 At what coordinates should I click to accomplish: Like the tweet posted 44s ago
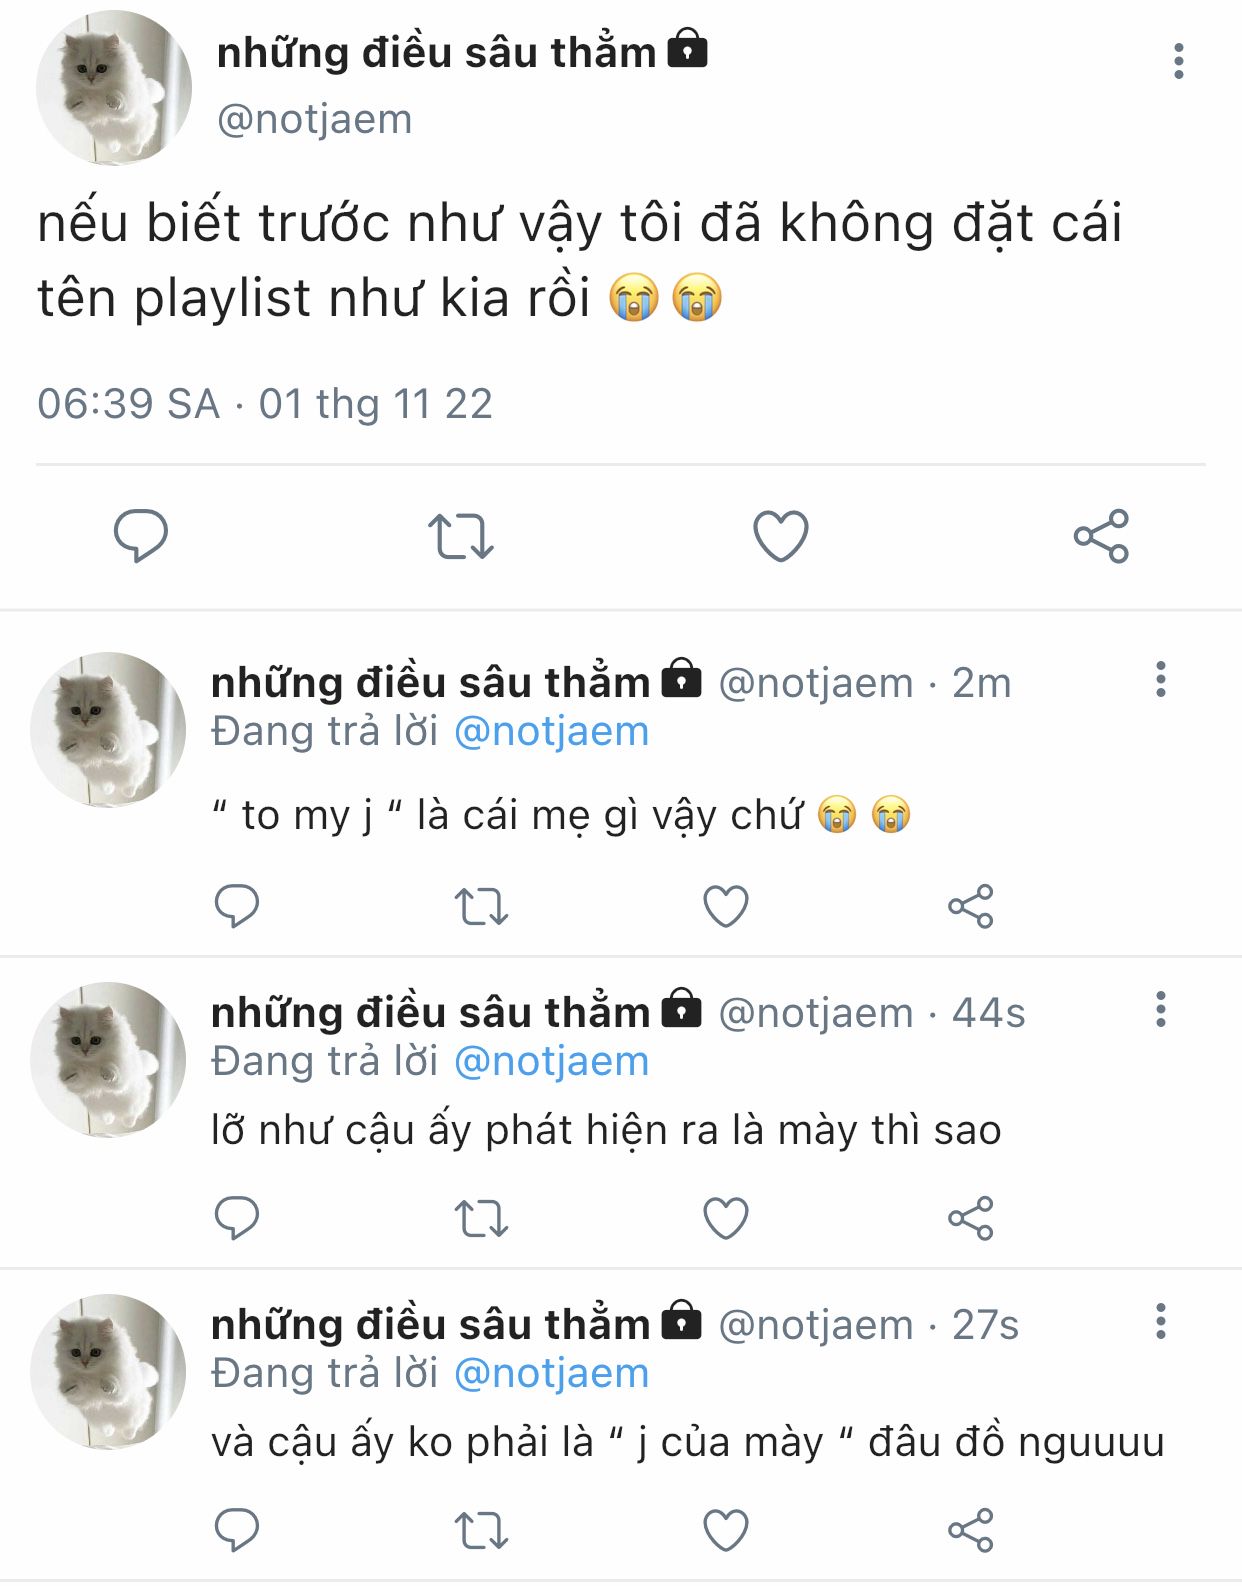tap(726, 1219)
